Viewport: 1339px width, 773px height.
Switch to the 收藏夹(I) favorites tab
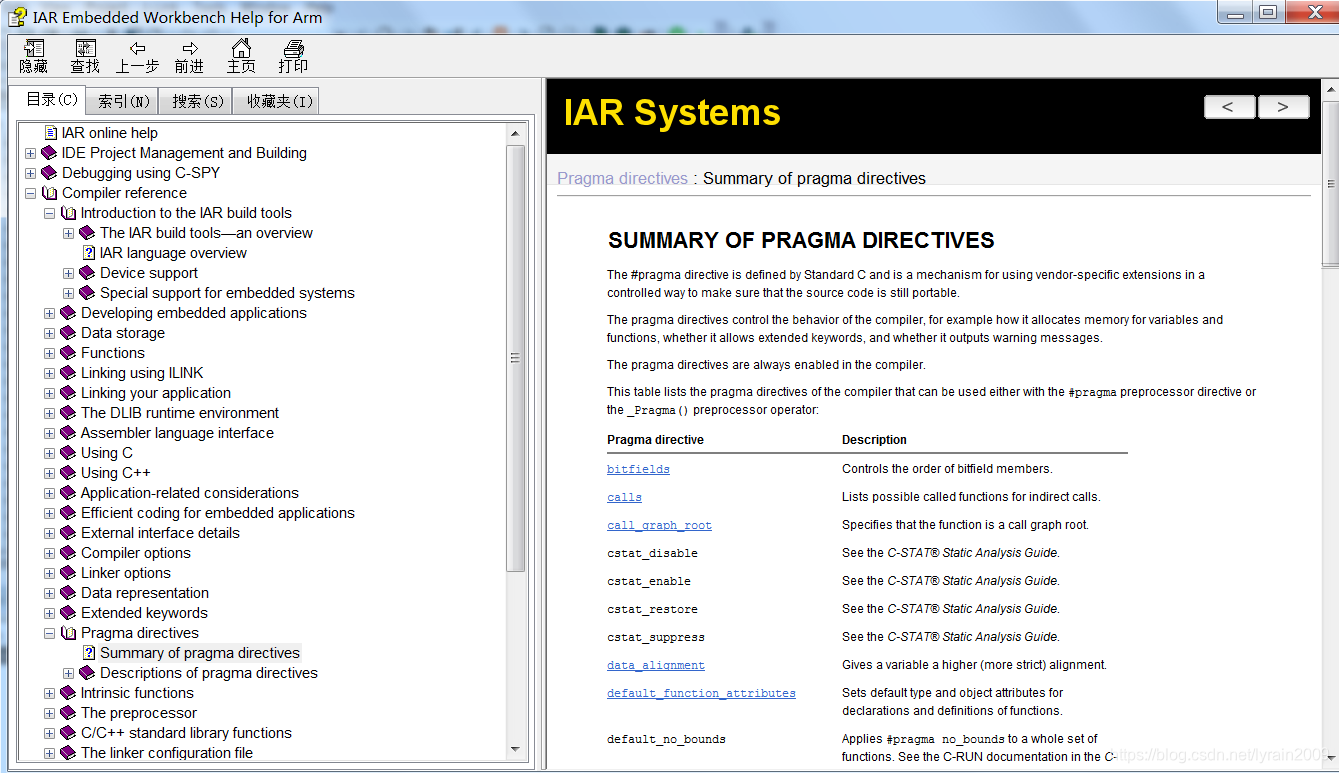click(277, 101)
